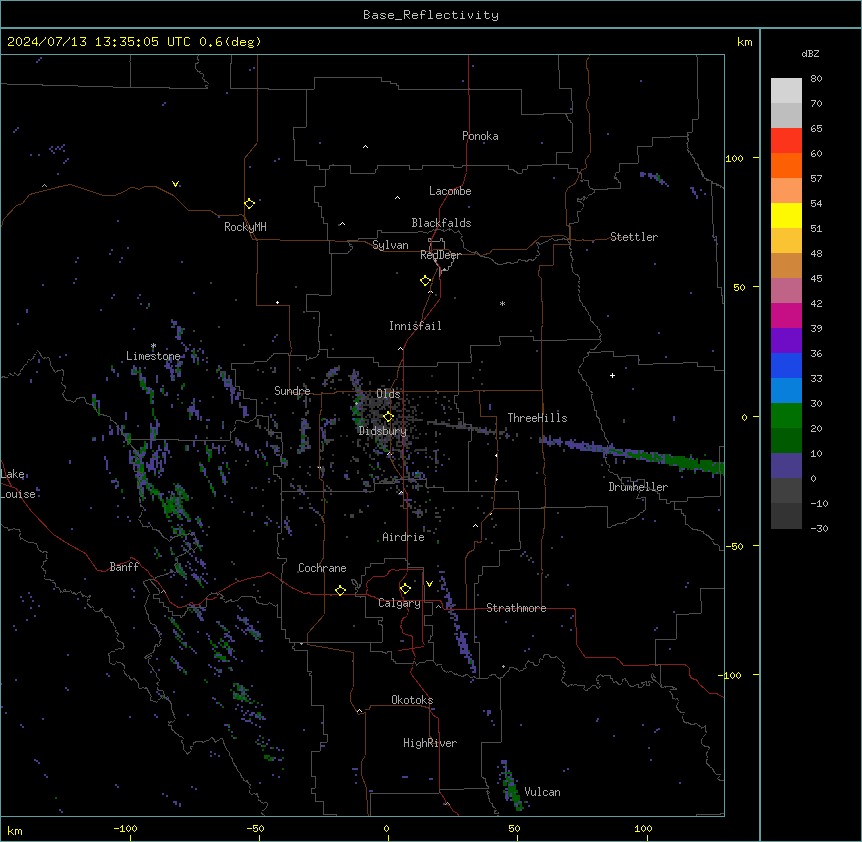Screen dimensions: 862x842
Task: Select the yellow diamond marker above Calgary label
Action: [x=405, y=589]
